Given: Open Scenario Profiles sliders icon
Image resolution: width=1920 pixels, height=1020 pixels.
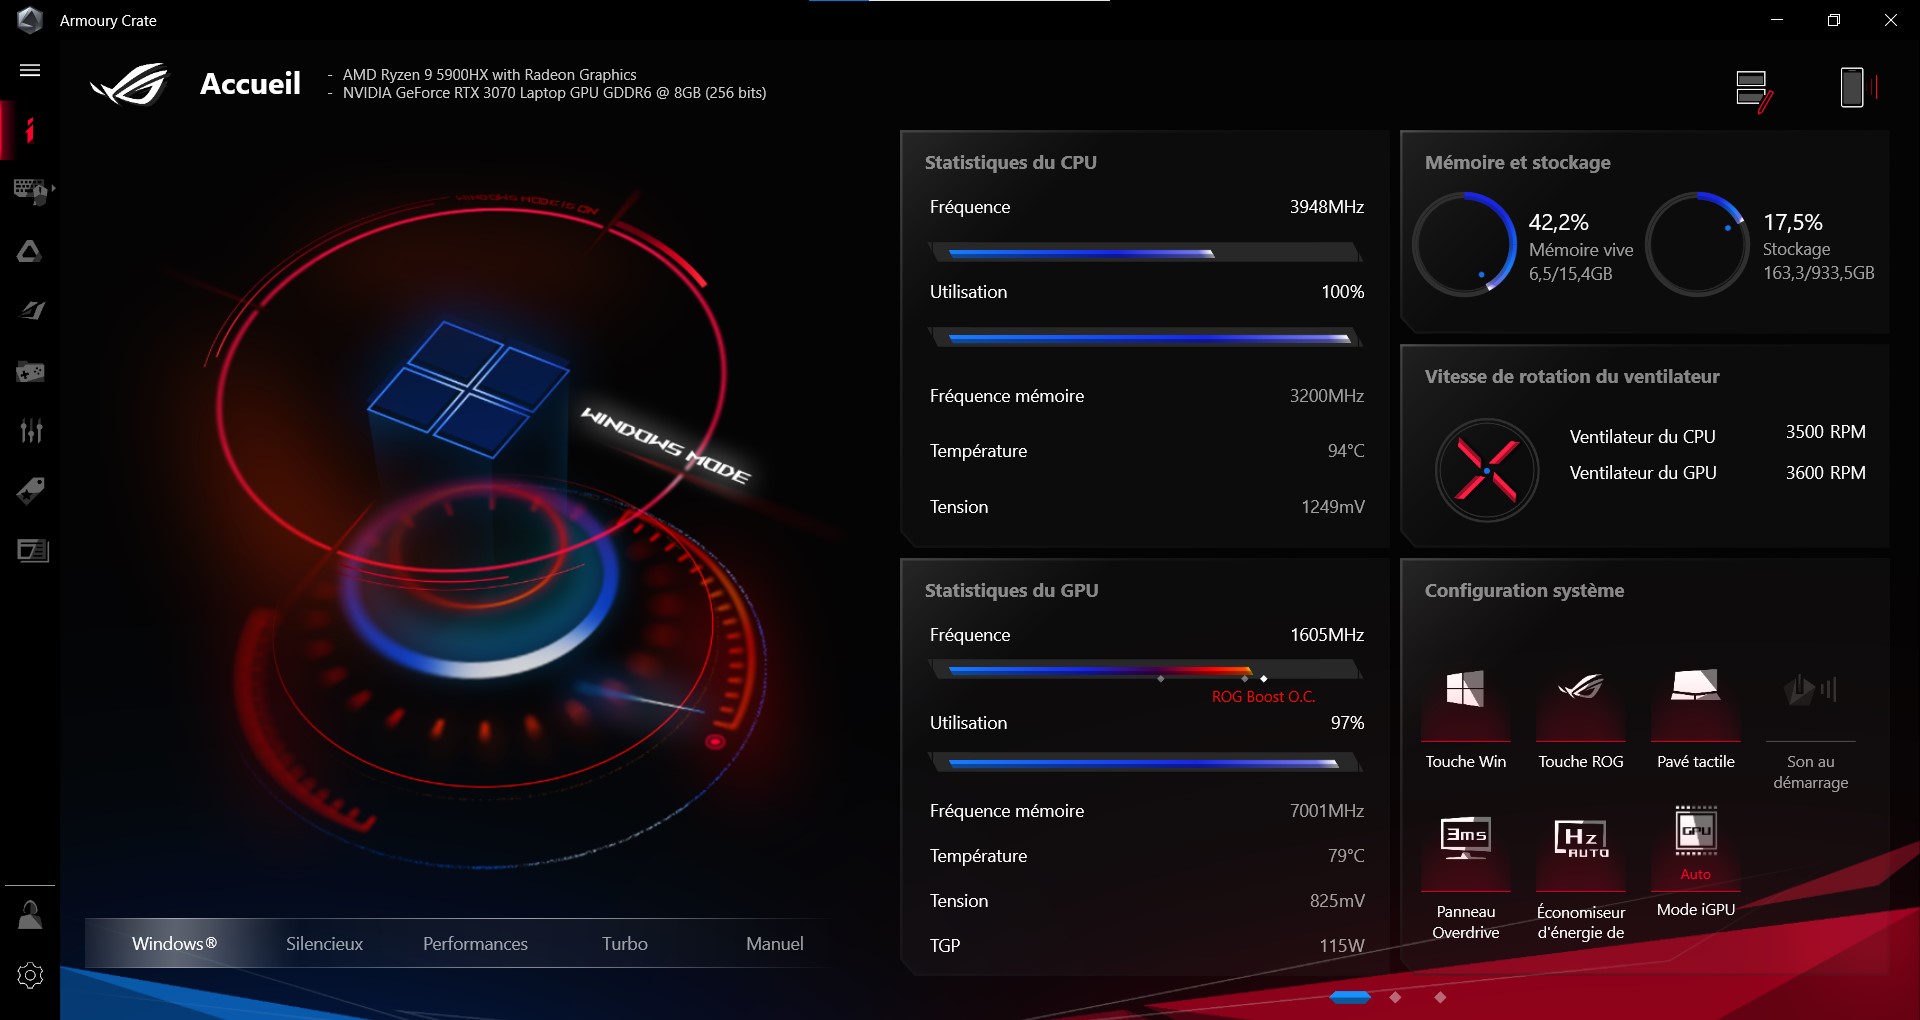Looking at the screenshot, I should pyautogui.click(x=31, y=431).
